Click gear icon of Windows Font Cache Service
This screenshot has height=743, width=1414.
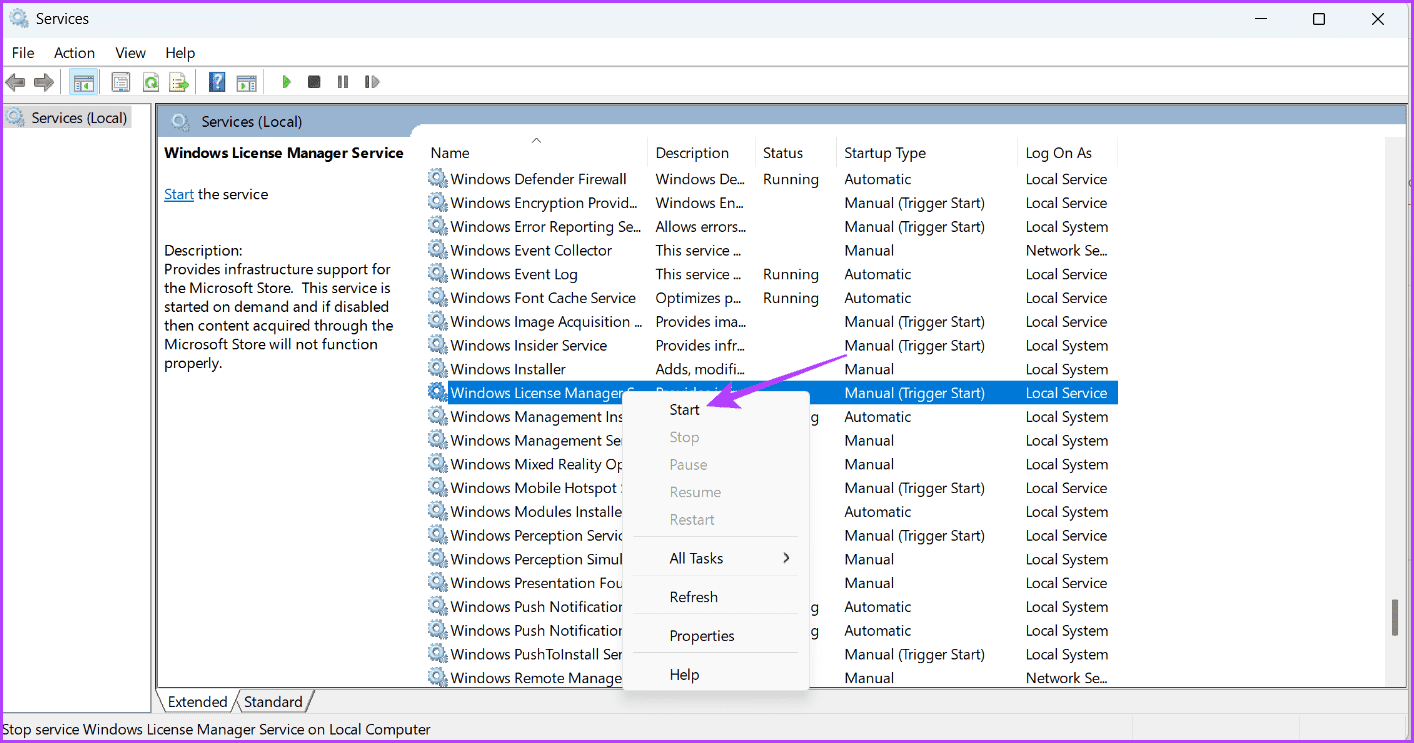pos(438,298)
